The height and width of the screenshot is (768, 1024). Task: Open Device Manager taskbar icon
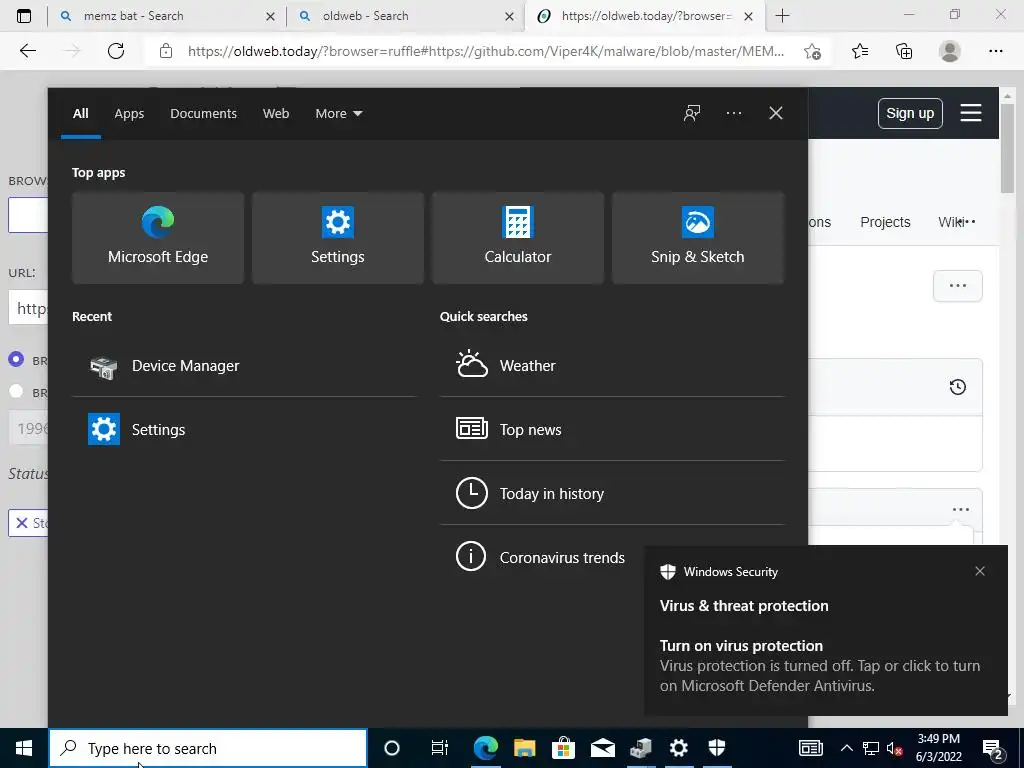click(641, 748)
